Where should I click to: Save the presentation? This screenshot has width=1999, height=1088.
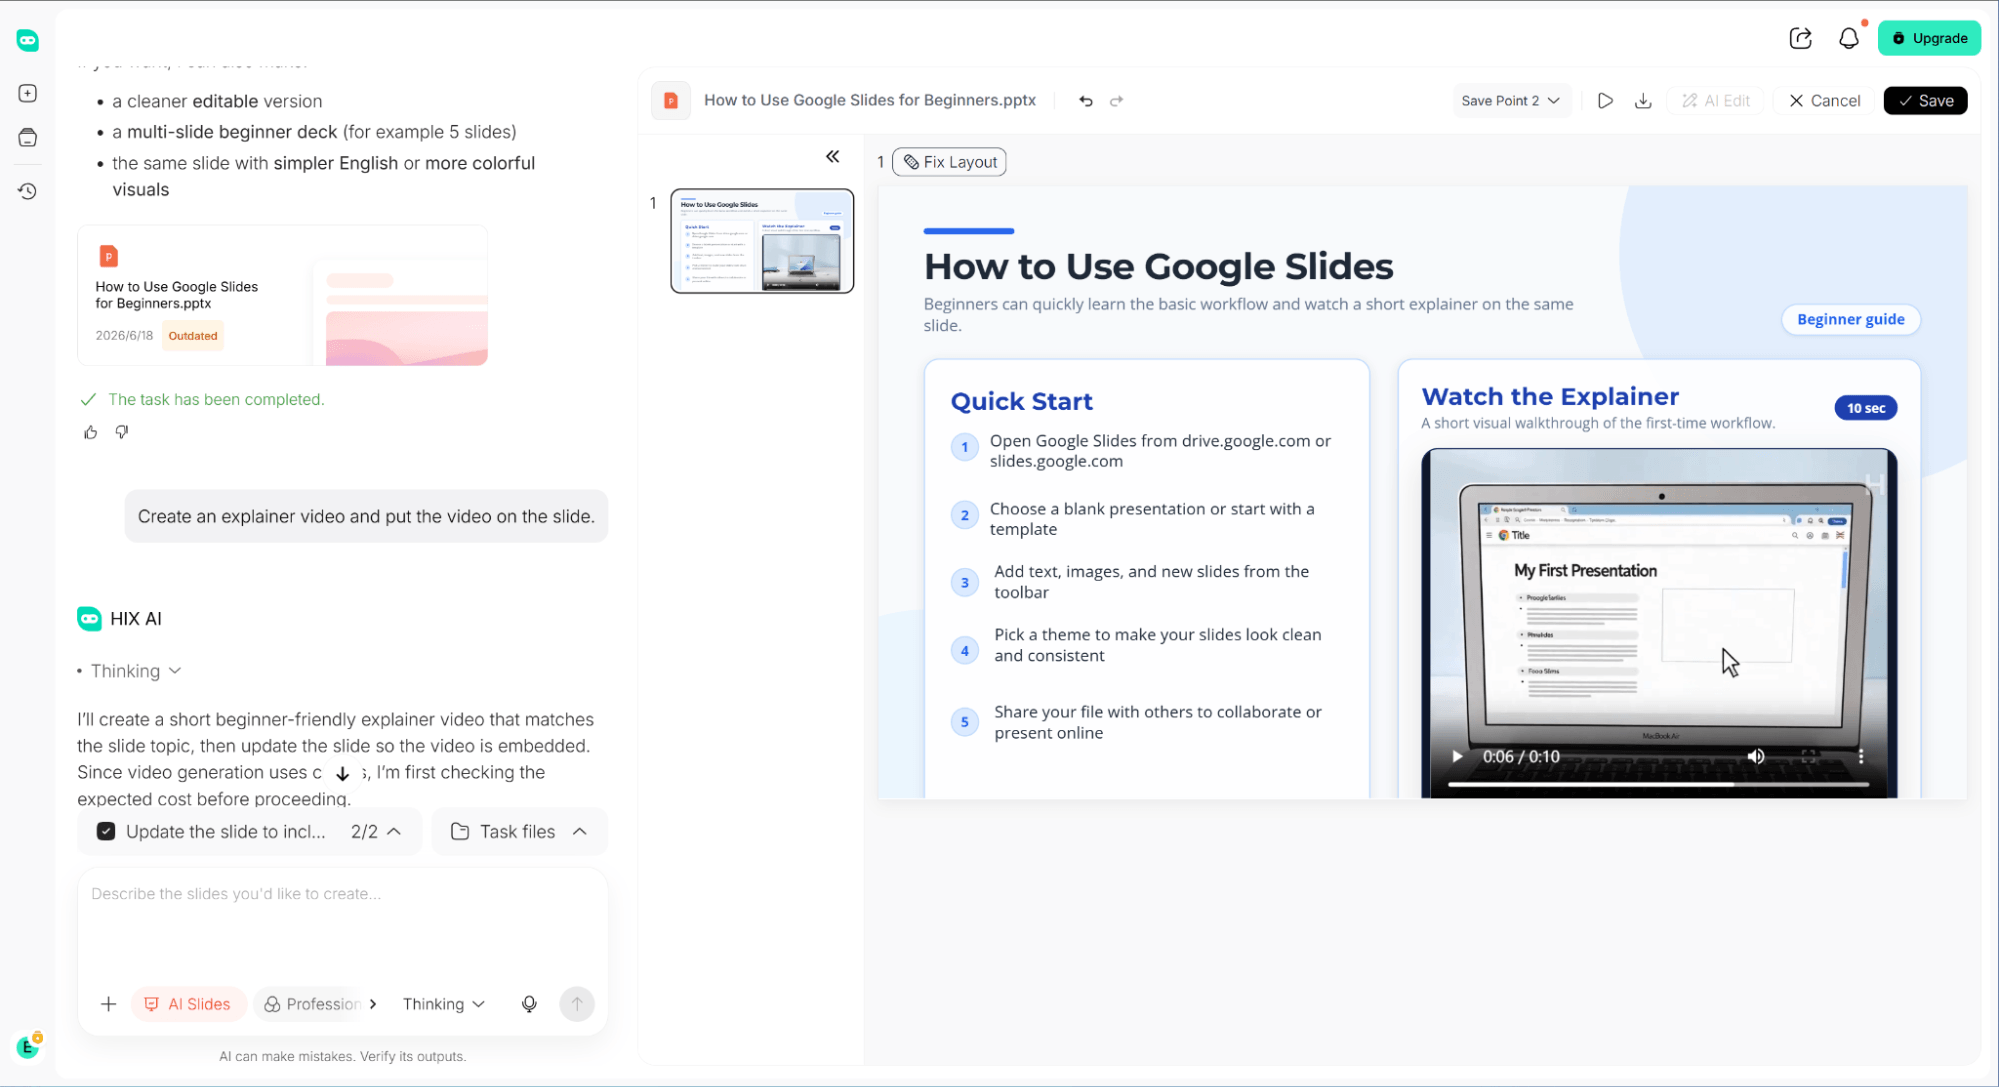(x=1926, y=101)
